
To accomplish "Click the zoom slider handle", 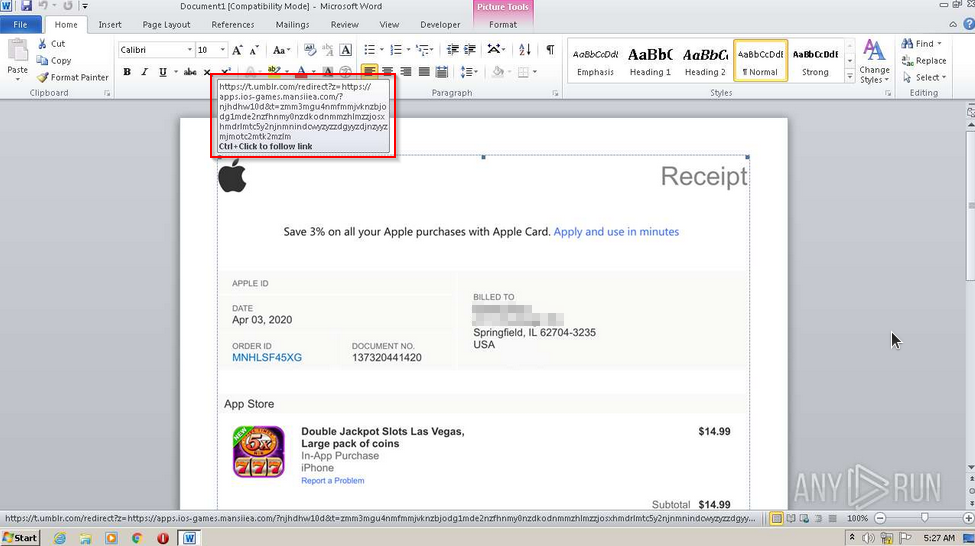I will (925, 518).
